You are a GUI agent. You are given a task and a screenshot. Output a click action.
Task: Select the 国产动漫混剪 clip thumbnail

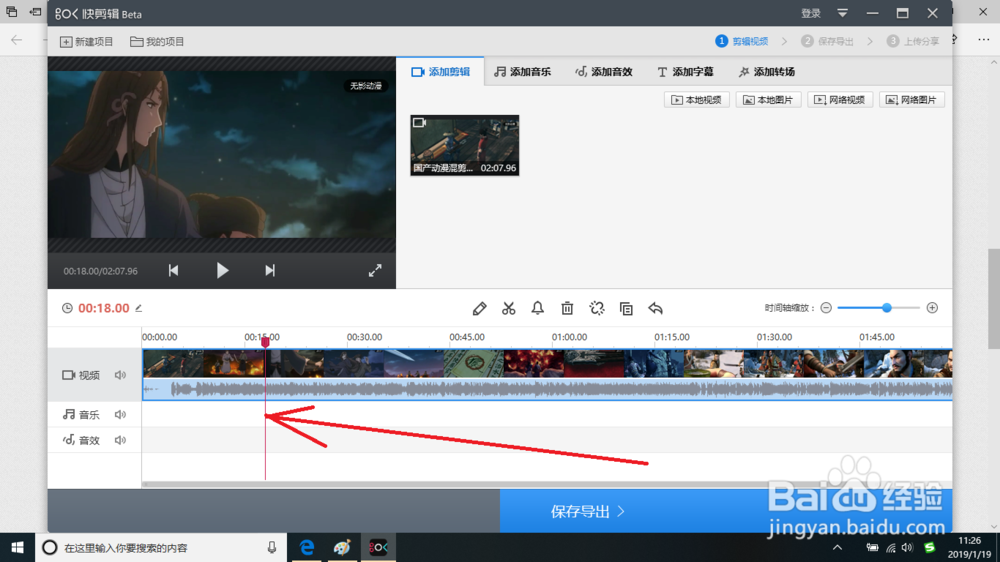pyautogui.click(x=465, y=145)
